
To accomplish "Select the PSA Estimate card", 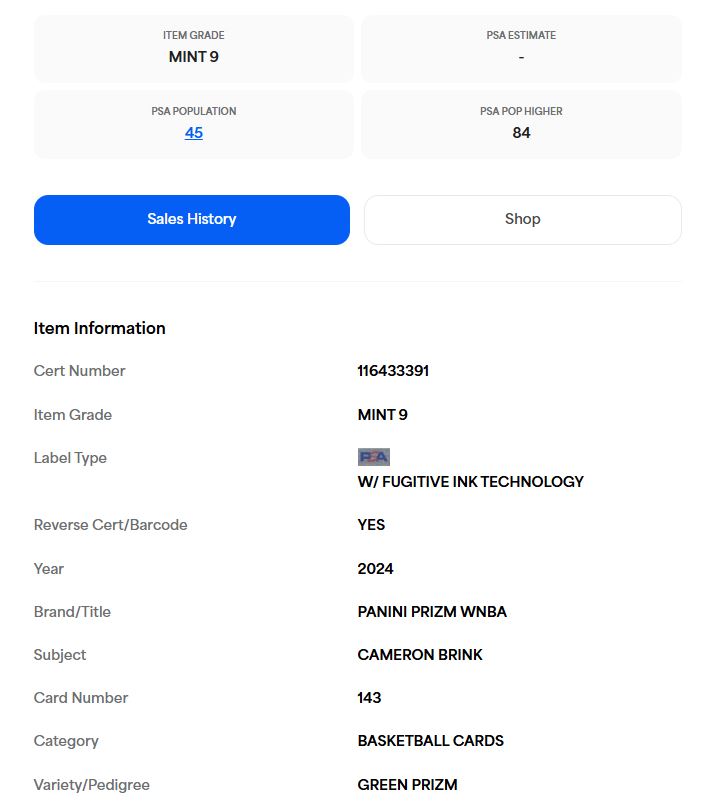I will pyautogui.click(x=521, y=48).
